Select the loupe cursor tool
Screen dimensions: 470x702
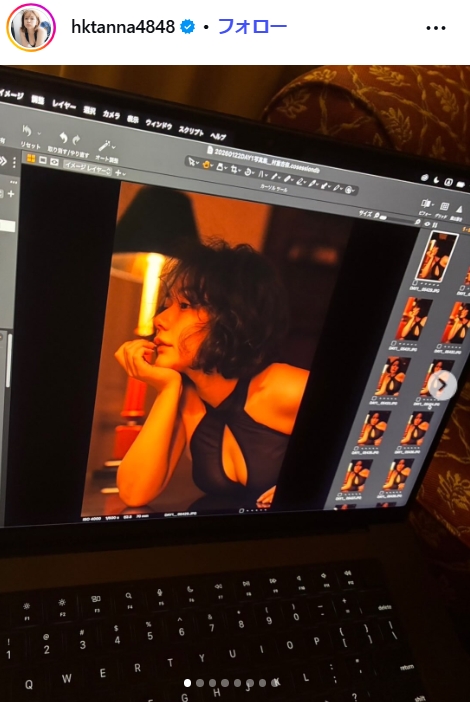pos(220,167)
